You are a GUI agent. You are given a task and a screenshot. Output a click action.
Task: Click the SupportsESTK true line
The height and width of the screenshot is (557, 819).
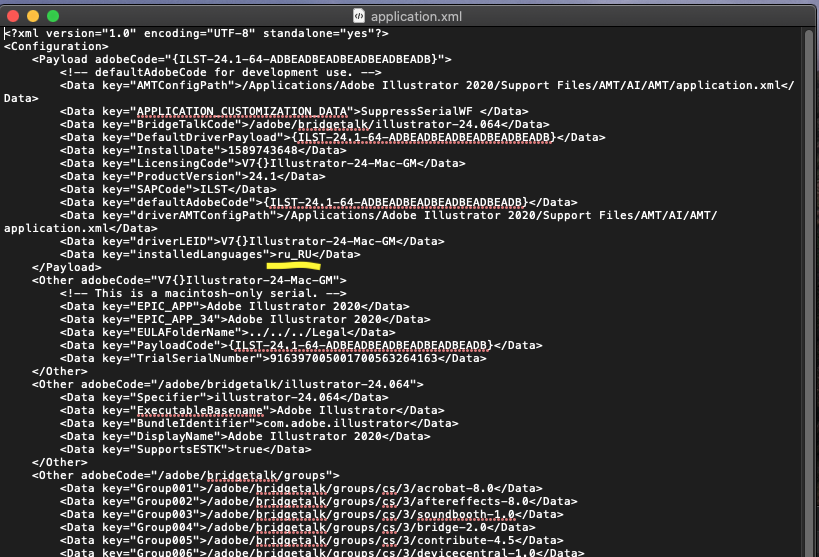(x=185, y=449)
